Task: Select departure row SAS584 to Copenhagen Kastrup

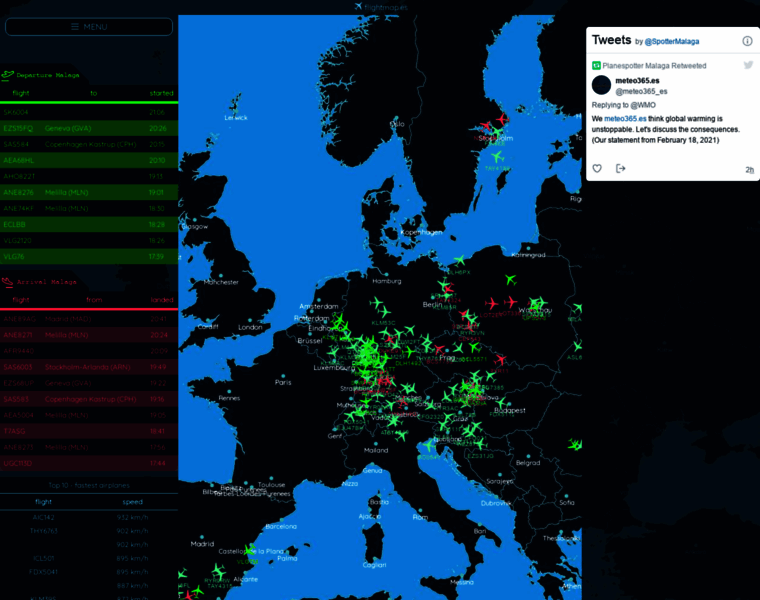Action: tap(89, 144)
